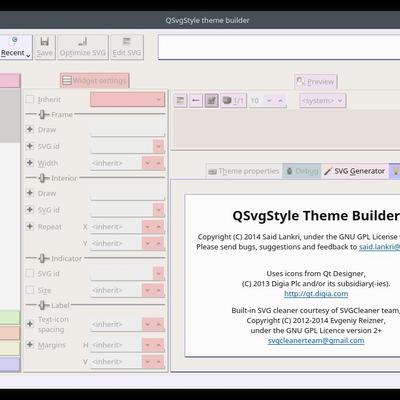Click the Margins V up arrow
The height and width of the screenshot is (400, 400).
pyautogui.click(x=159, y=362)
